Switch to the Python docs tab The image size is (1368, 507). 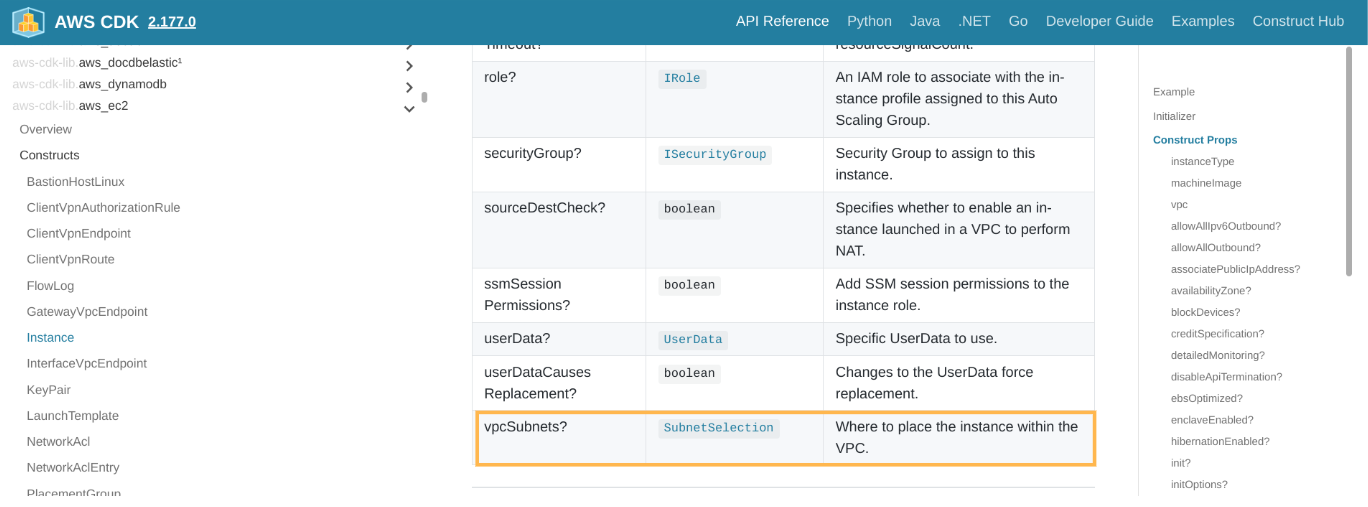coord(869,21)
